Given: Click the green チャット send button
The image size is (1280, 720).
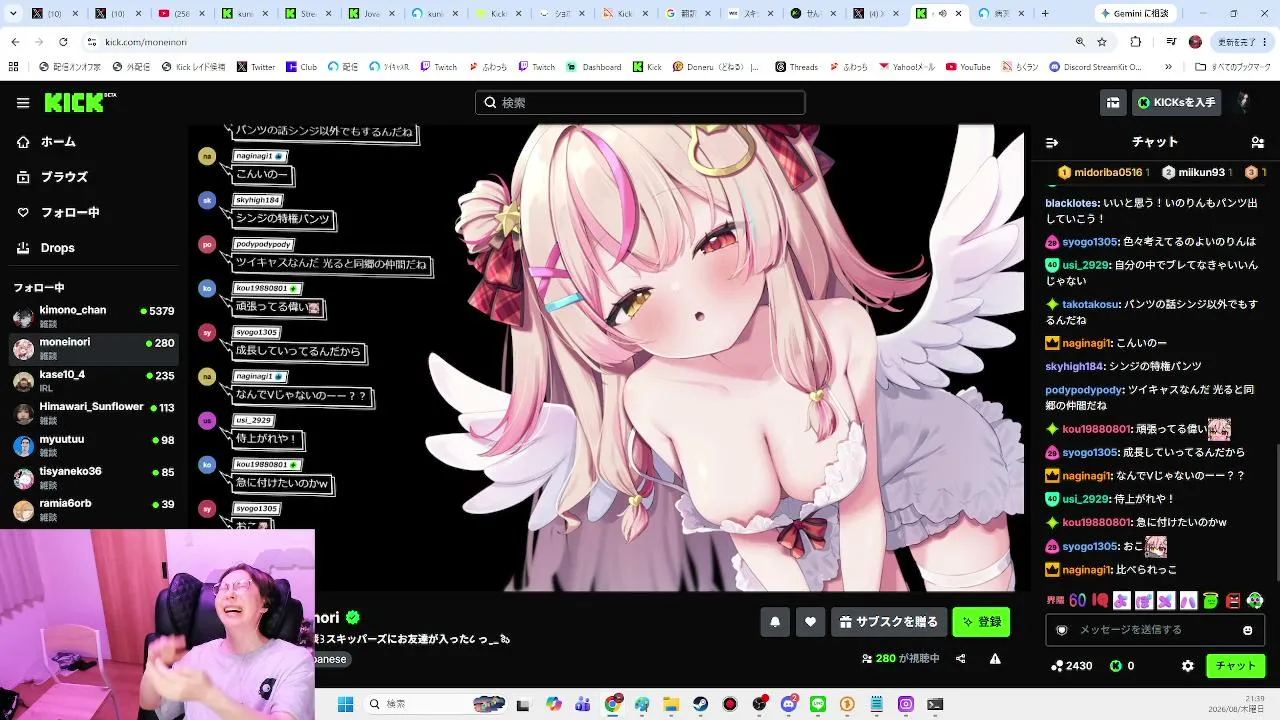Looking at the screenshot, I should [x=1235, y=666].
